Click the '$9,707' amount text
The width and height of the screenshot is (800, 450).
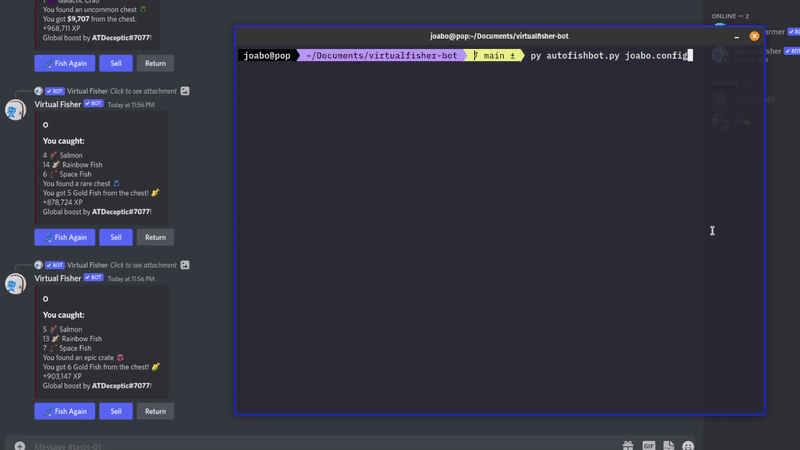click(78, 19)
